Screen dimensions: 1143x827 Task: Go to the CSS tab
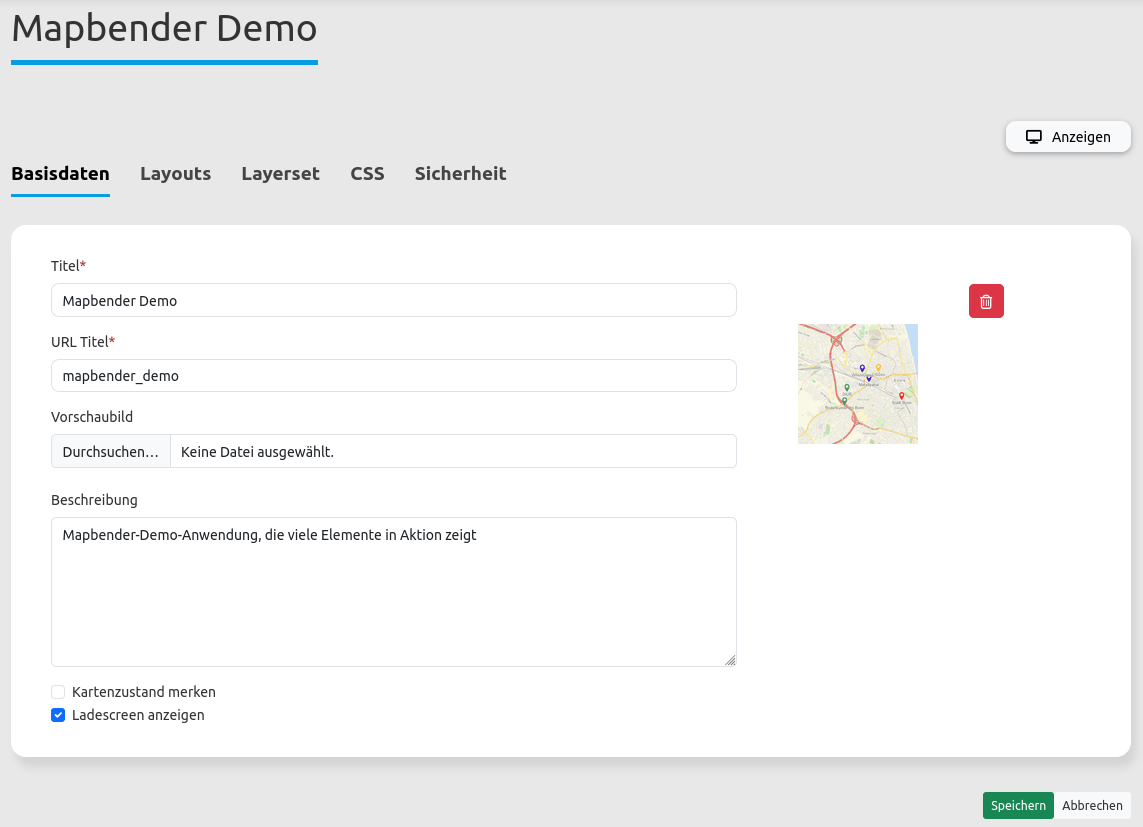tap(367, 174)
